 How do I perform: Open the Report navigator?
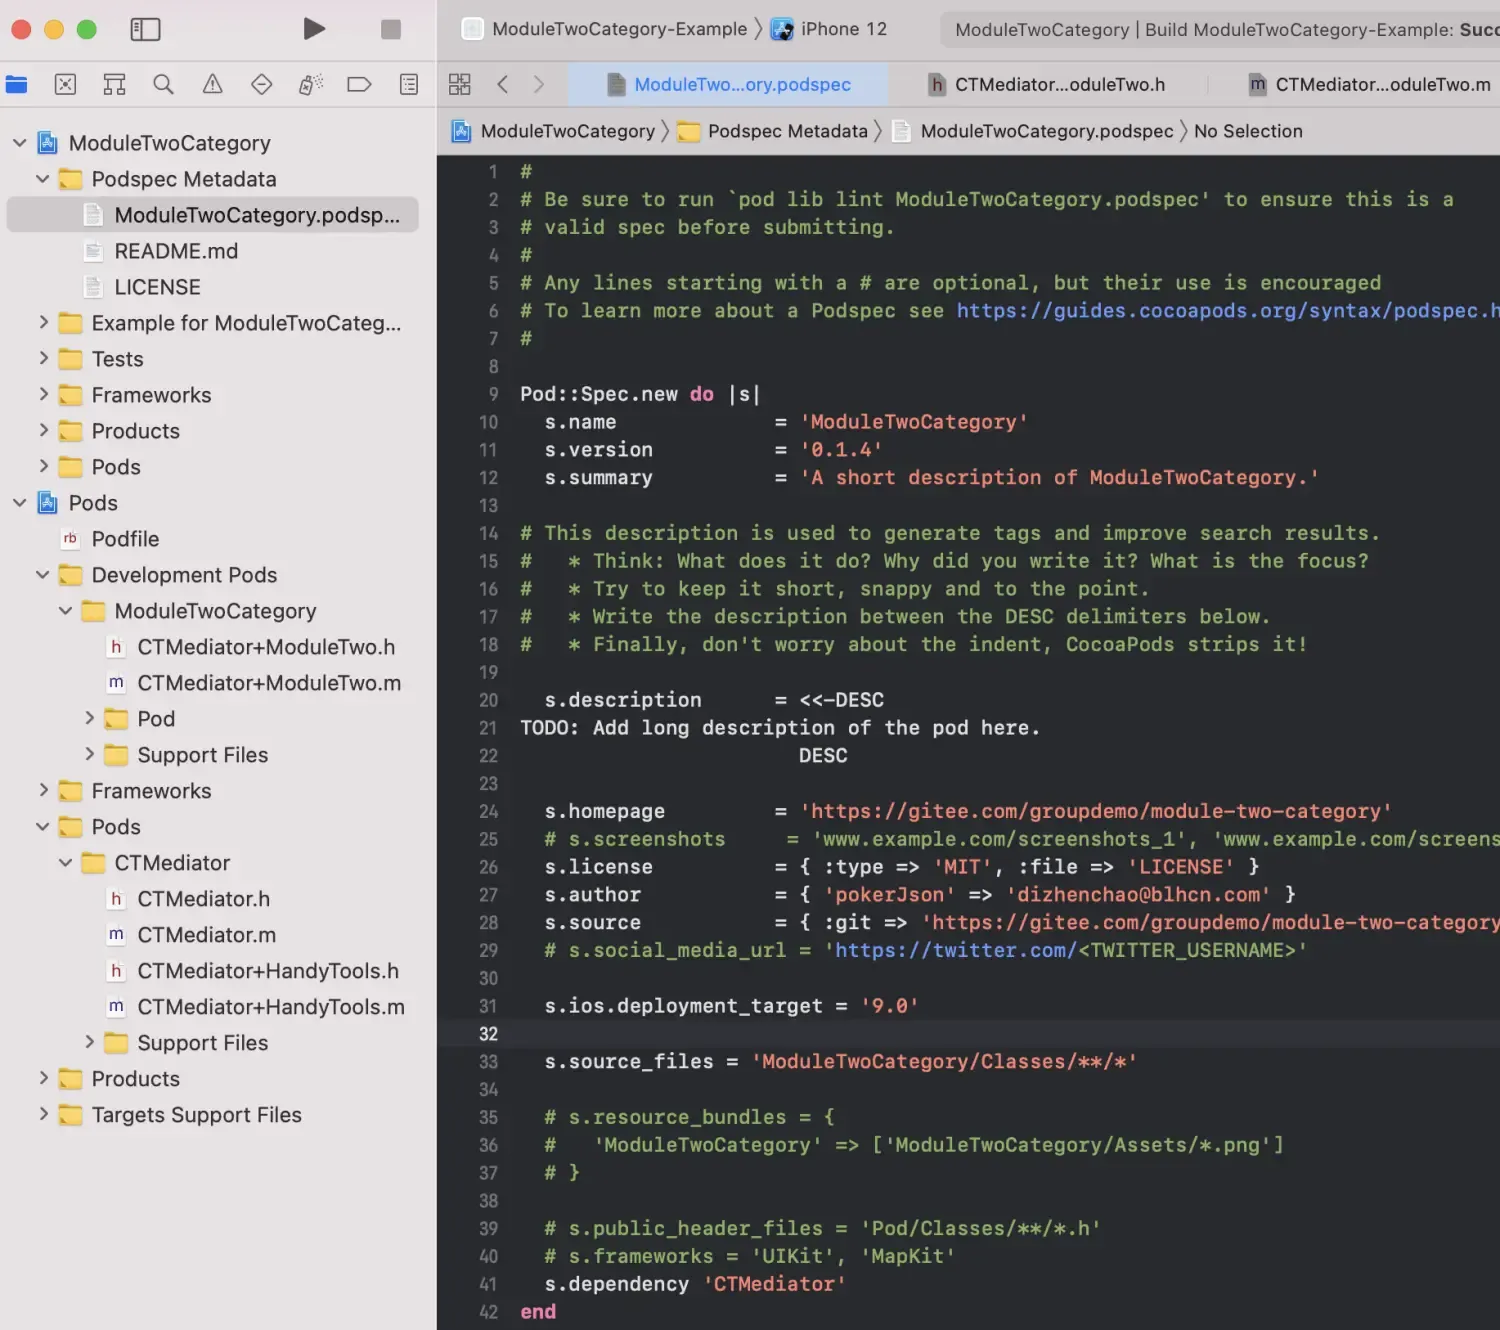(408, 85)
